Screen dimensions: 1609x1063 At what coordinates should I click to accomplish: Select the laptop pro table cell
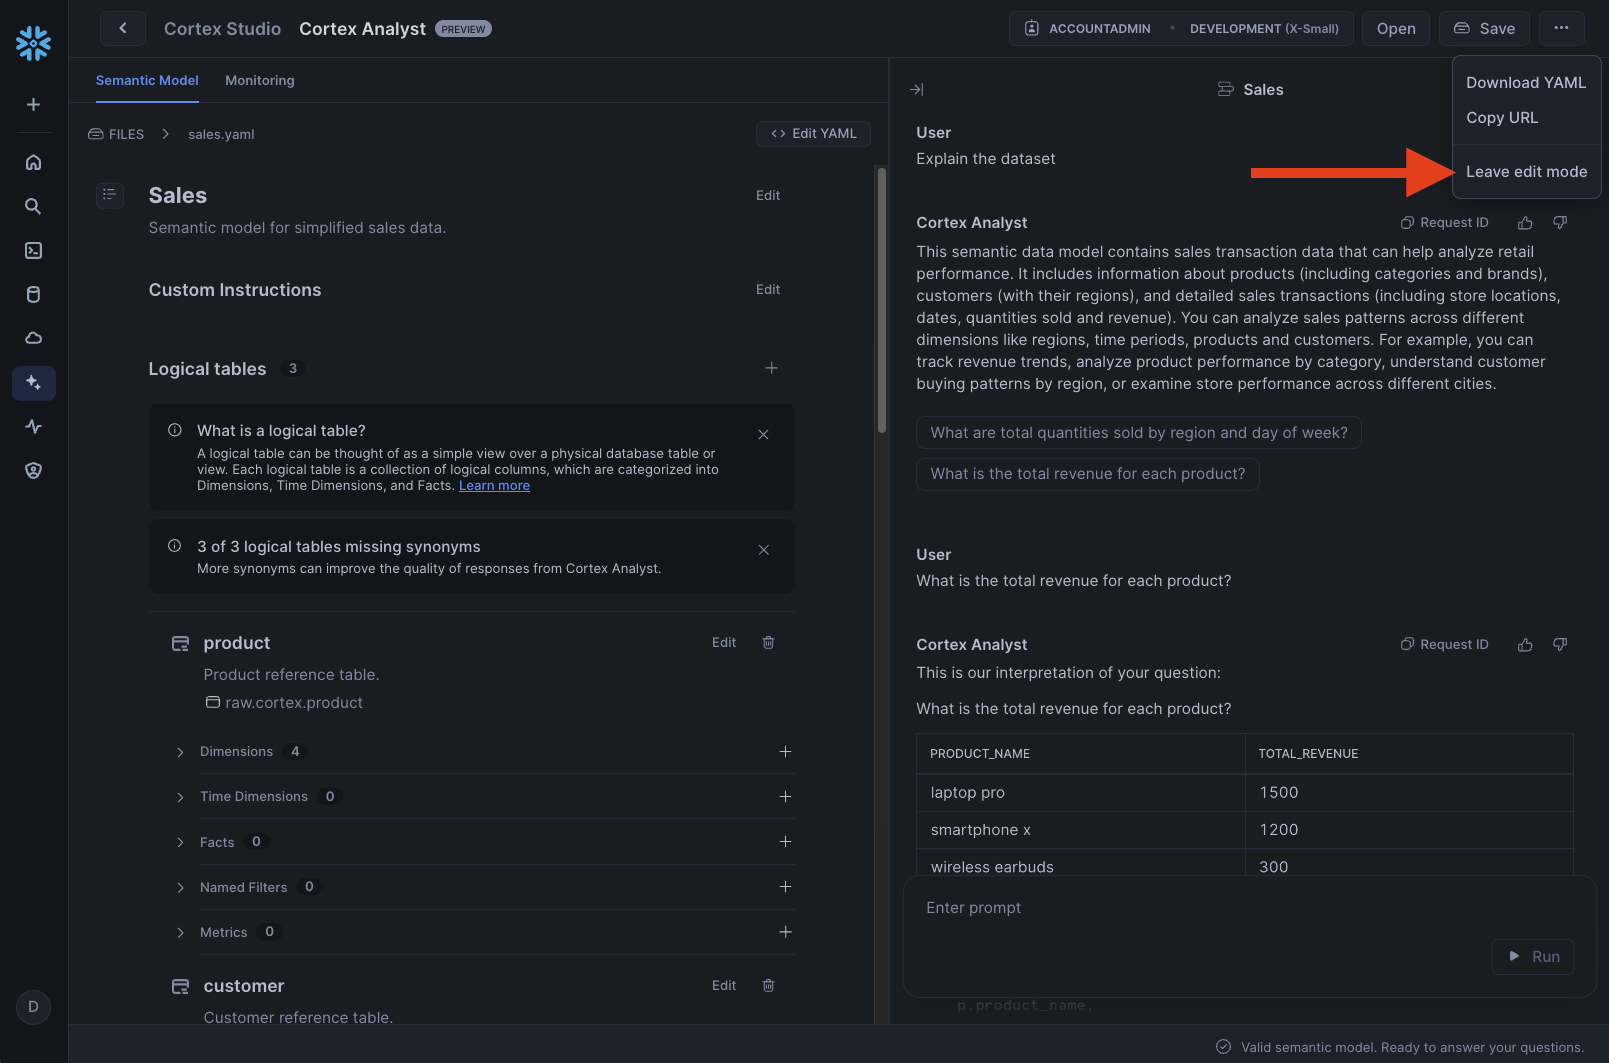point(1080,792)
